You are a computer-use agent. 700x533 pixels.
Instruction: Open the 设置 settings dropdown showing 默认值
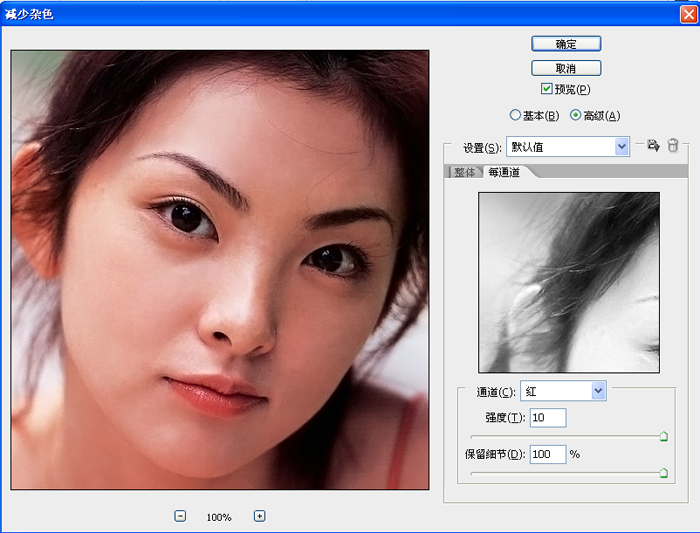pyautogui.click(x=567, y=146)
